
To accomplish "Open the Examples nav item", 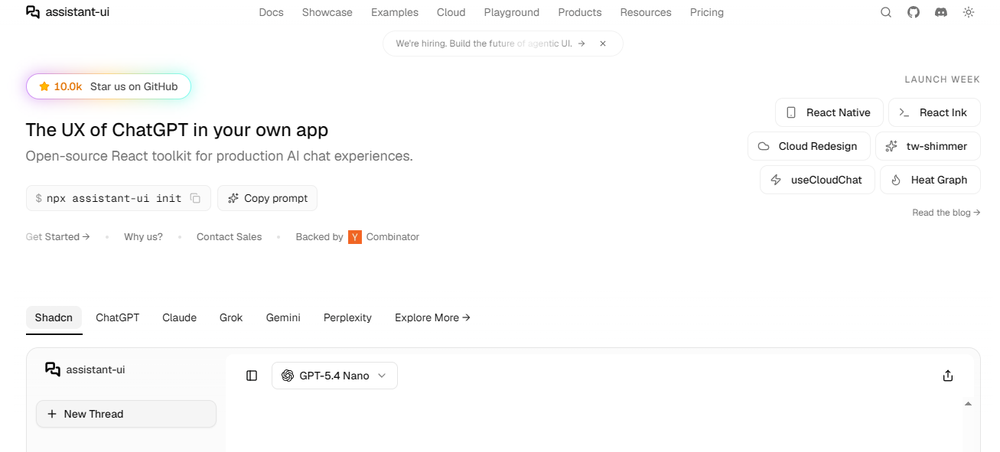I will [395, 12].
